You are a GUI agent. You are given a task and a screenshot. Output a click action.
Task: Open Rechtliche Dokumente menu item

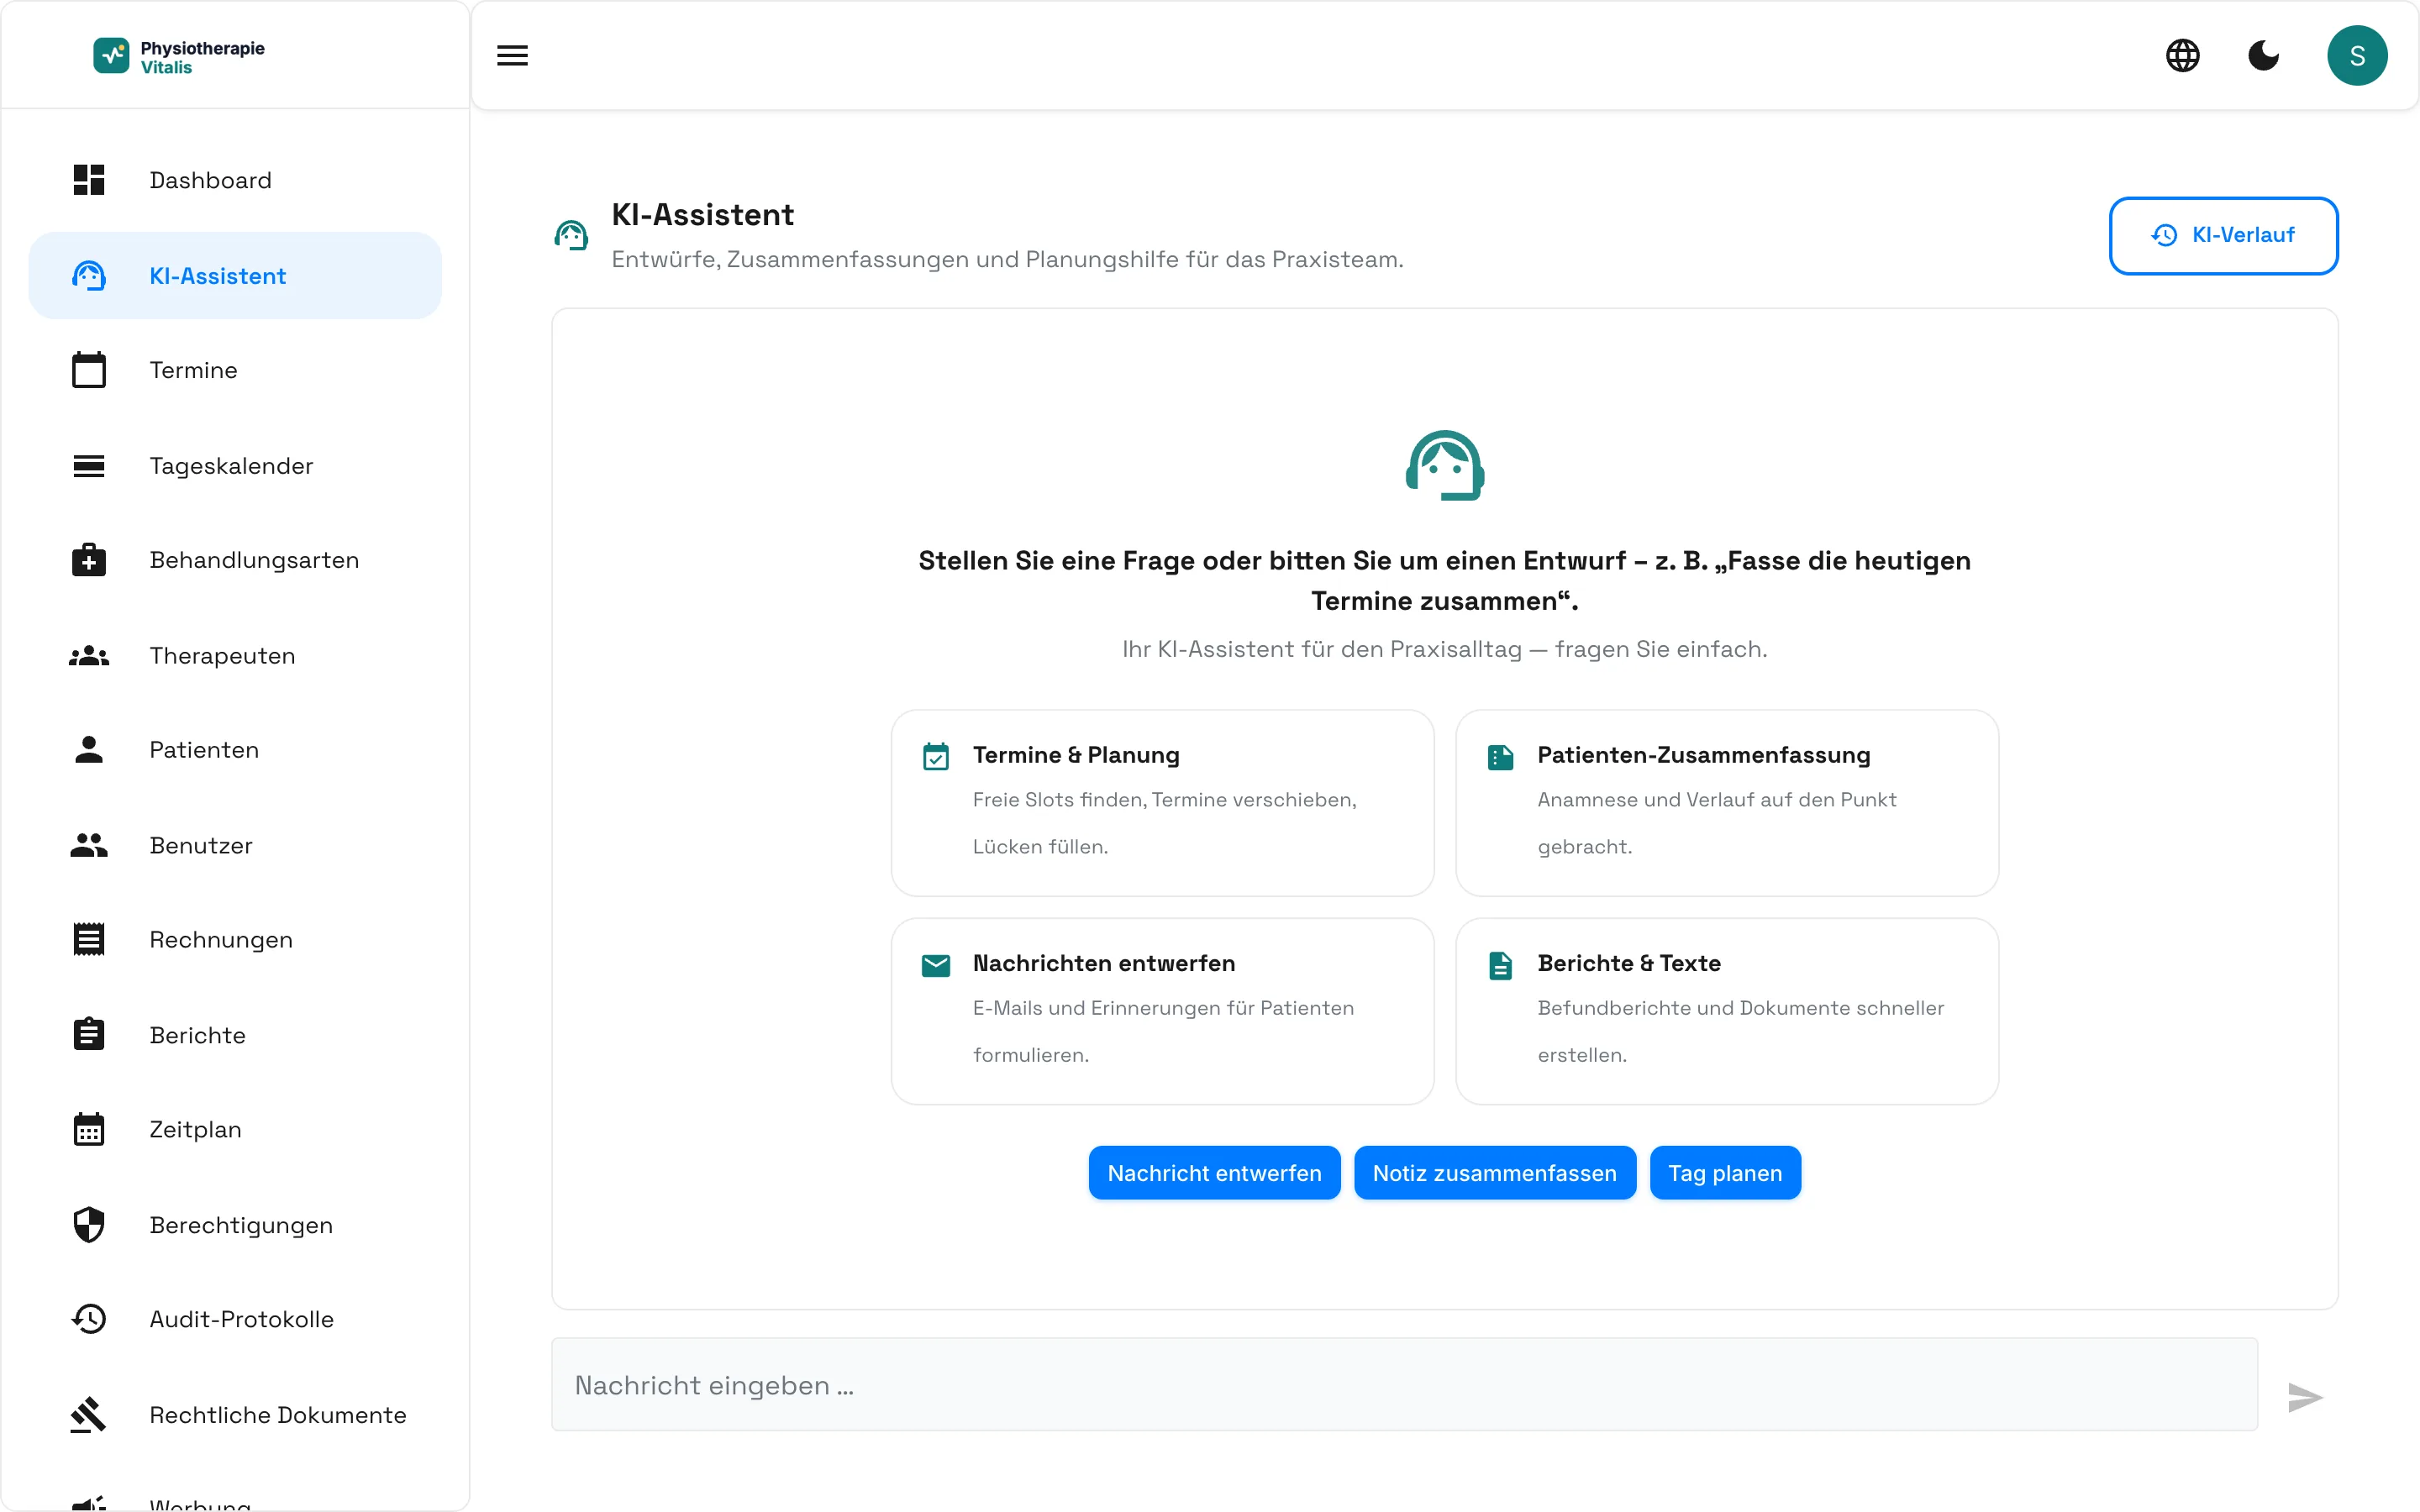(x=235, y=1415)
